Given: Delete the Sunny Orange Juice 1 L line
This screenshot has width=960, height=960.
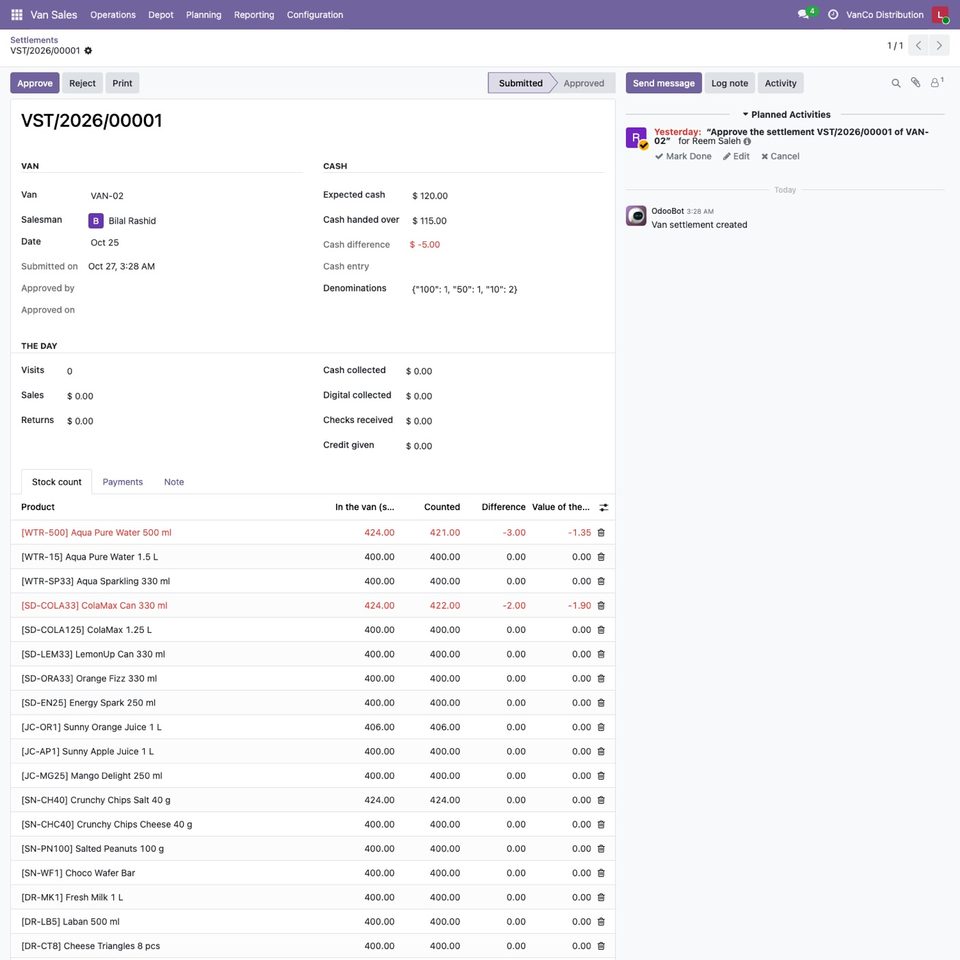Looking at the screenshot, I should pyautogui.click(x=601, y=727).
